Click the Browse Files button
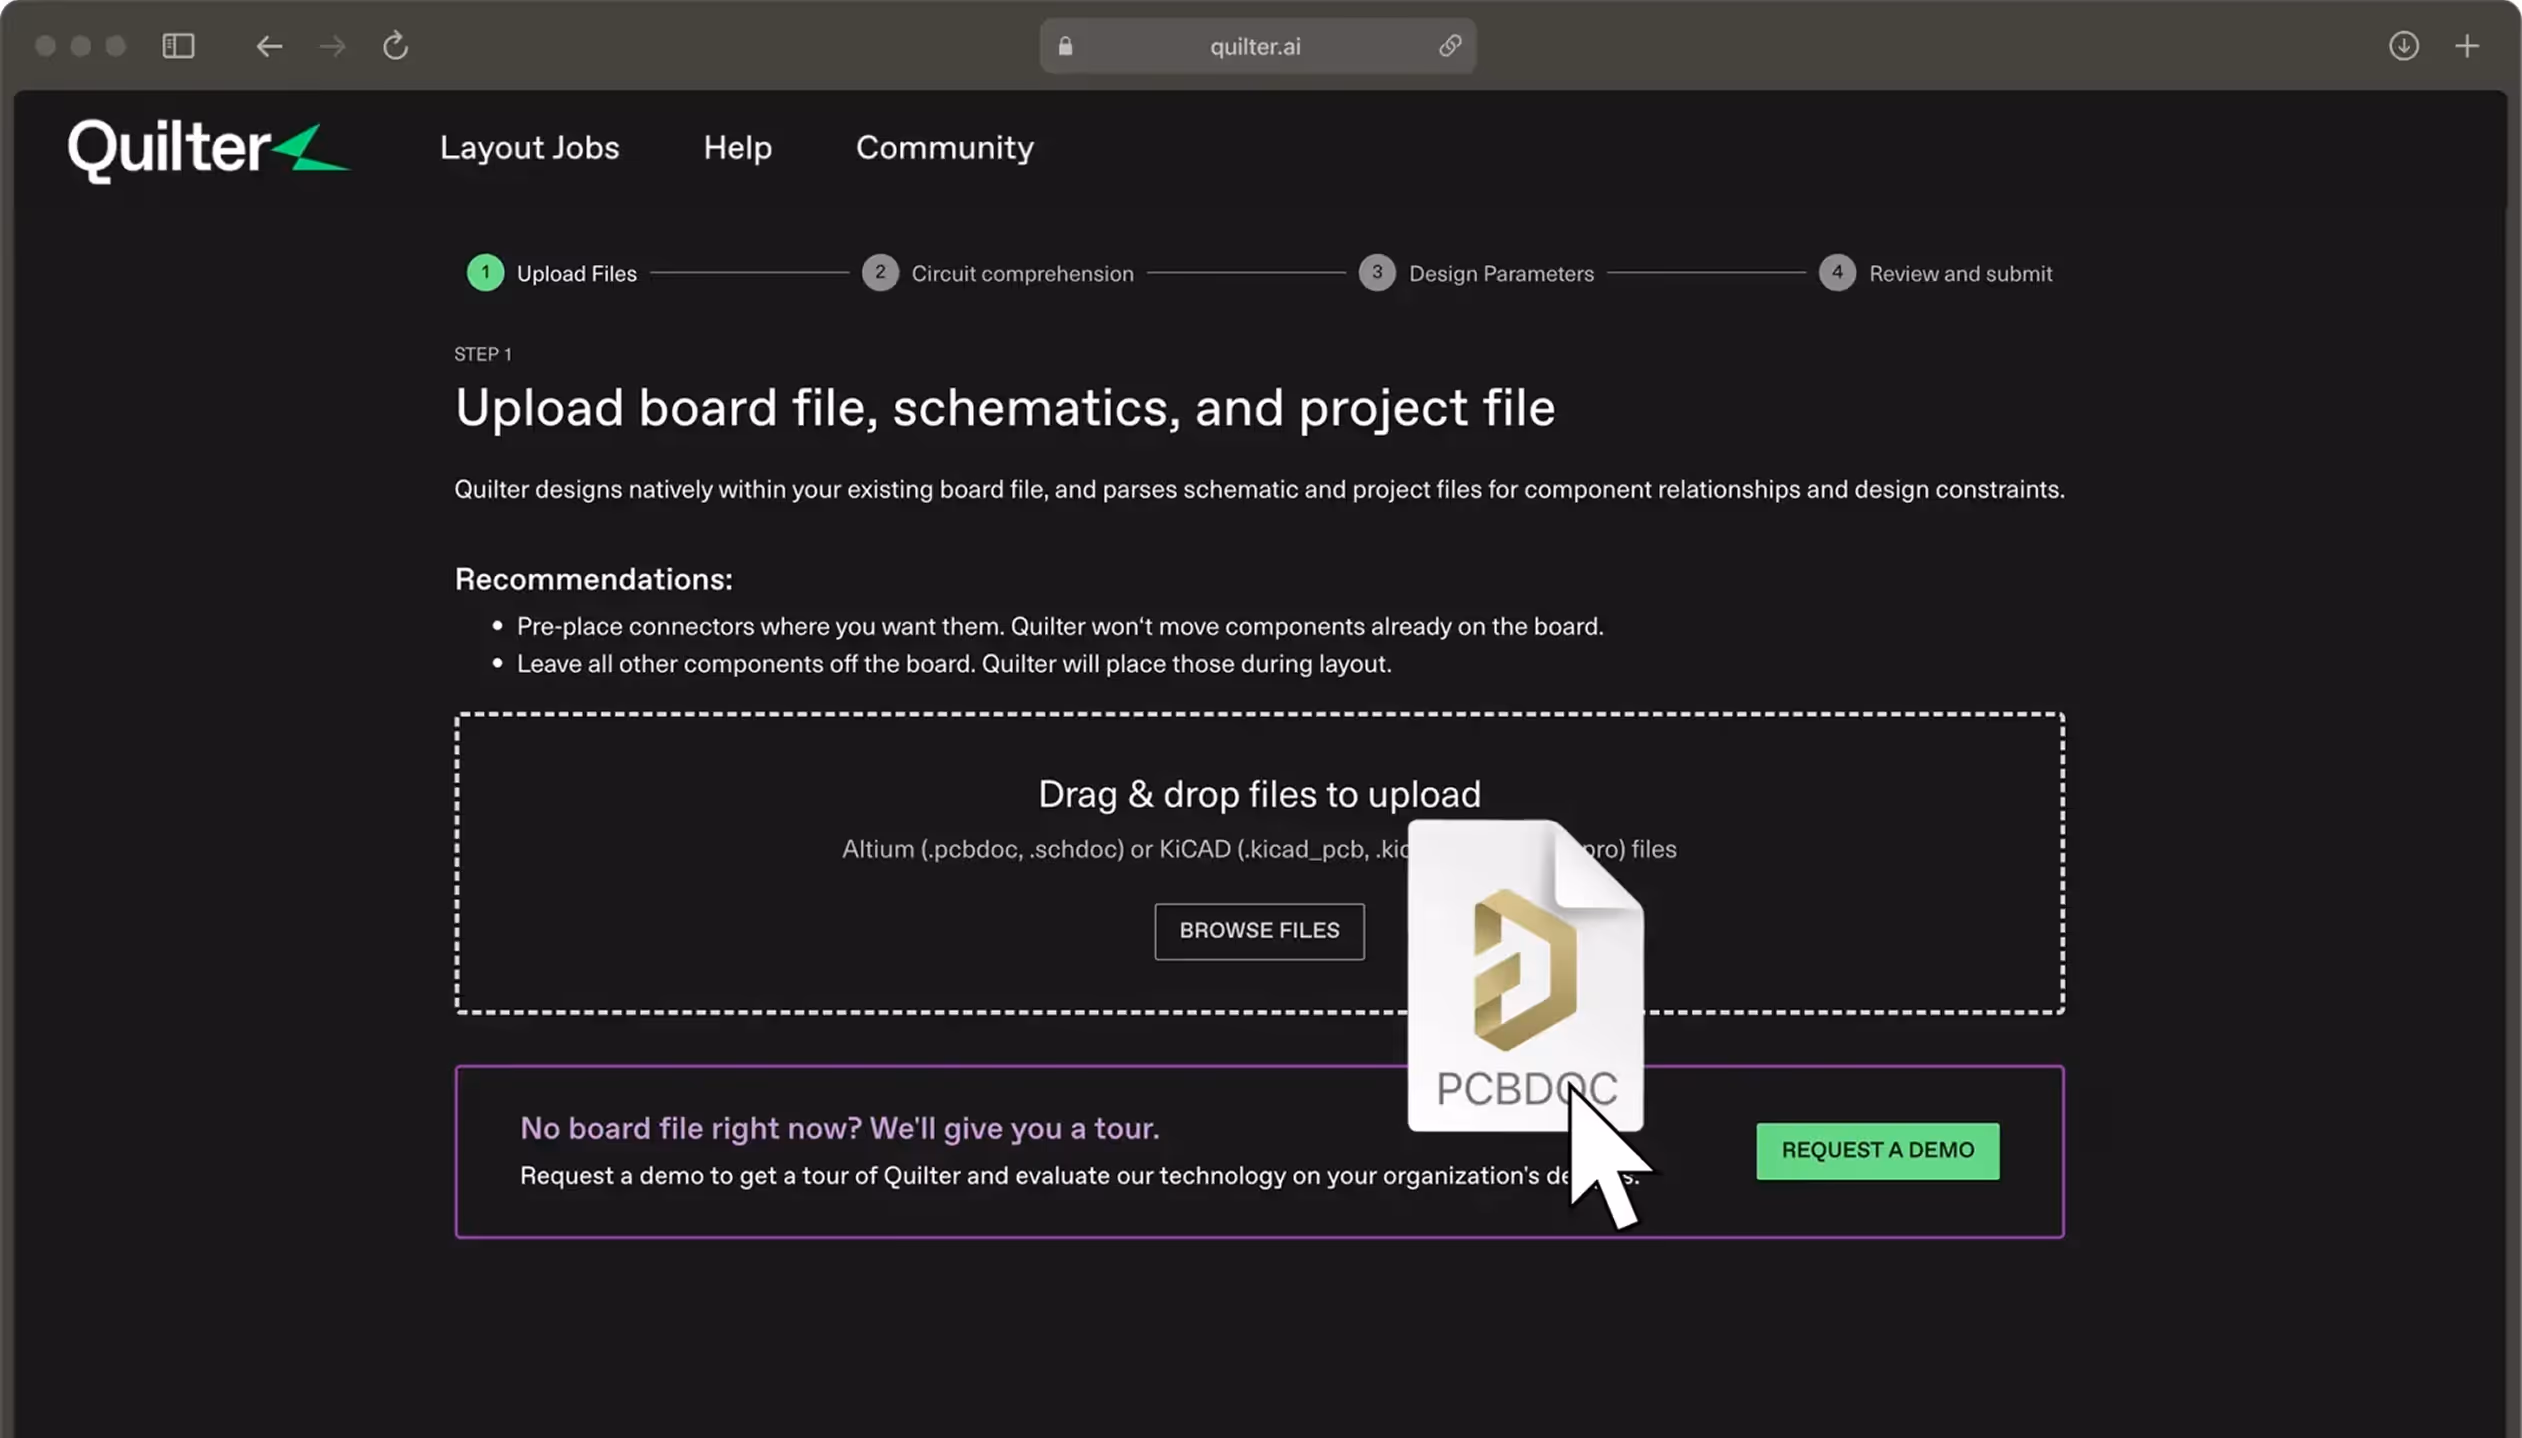 pos(1259,931)
